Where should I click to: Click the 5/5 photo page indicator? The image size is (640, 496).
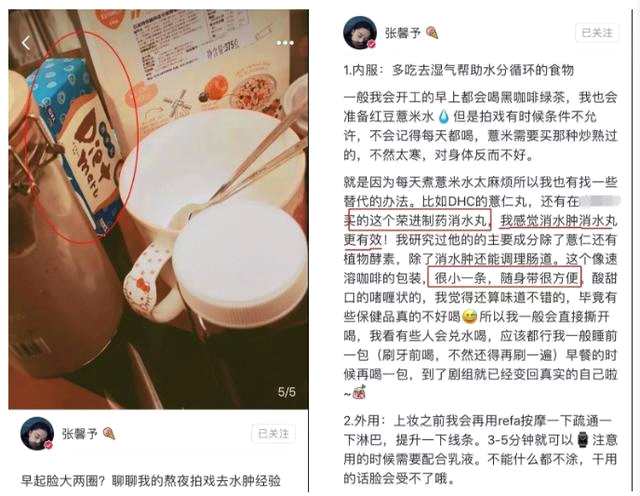(x=287, y=392)
